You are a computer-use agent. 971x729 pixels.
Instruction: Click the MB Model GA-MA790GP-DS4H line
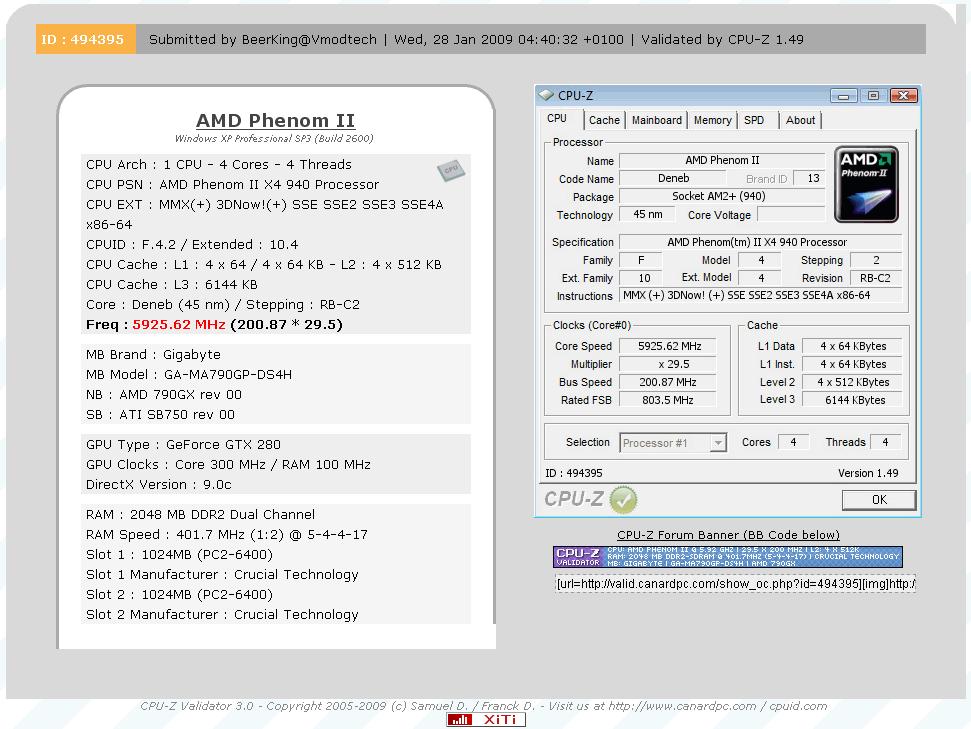[x=189, y=375]
